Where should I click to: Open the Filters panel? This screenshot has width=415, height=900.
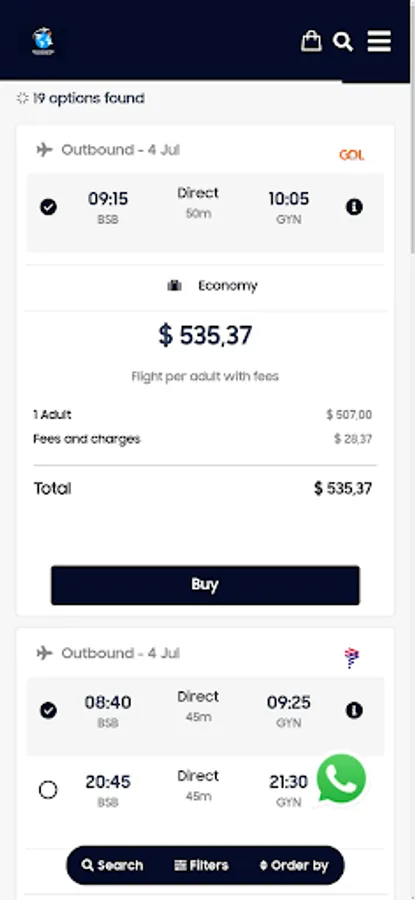click(x=201, y=865)
